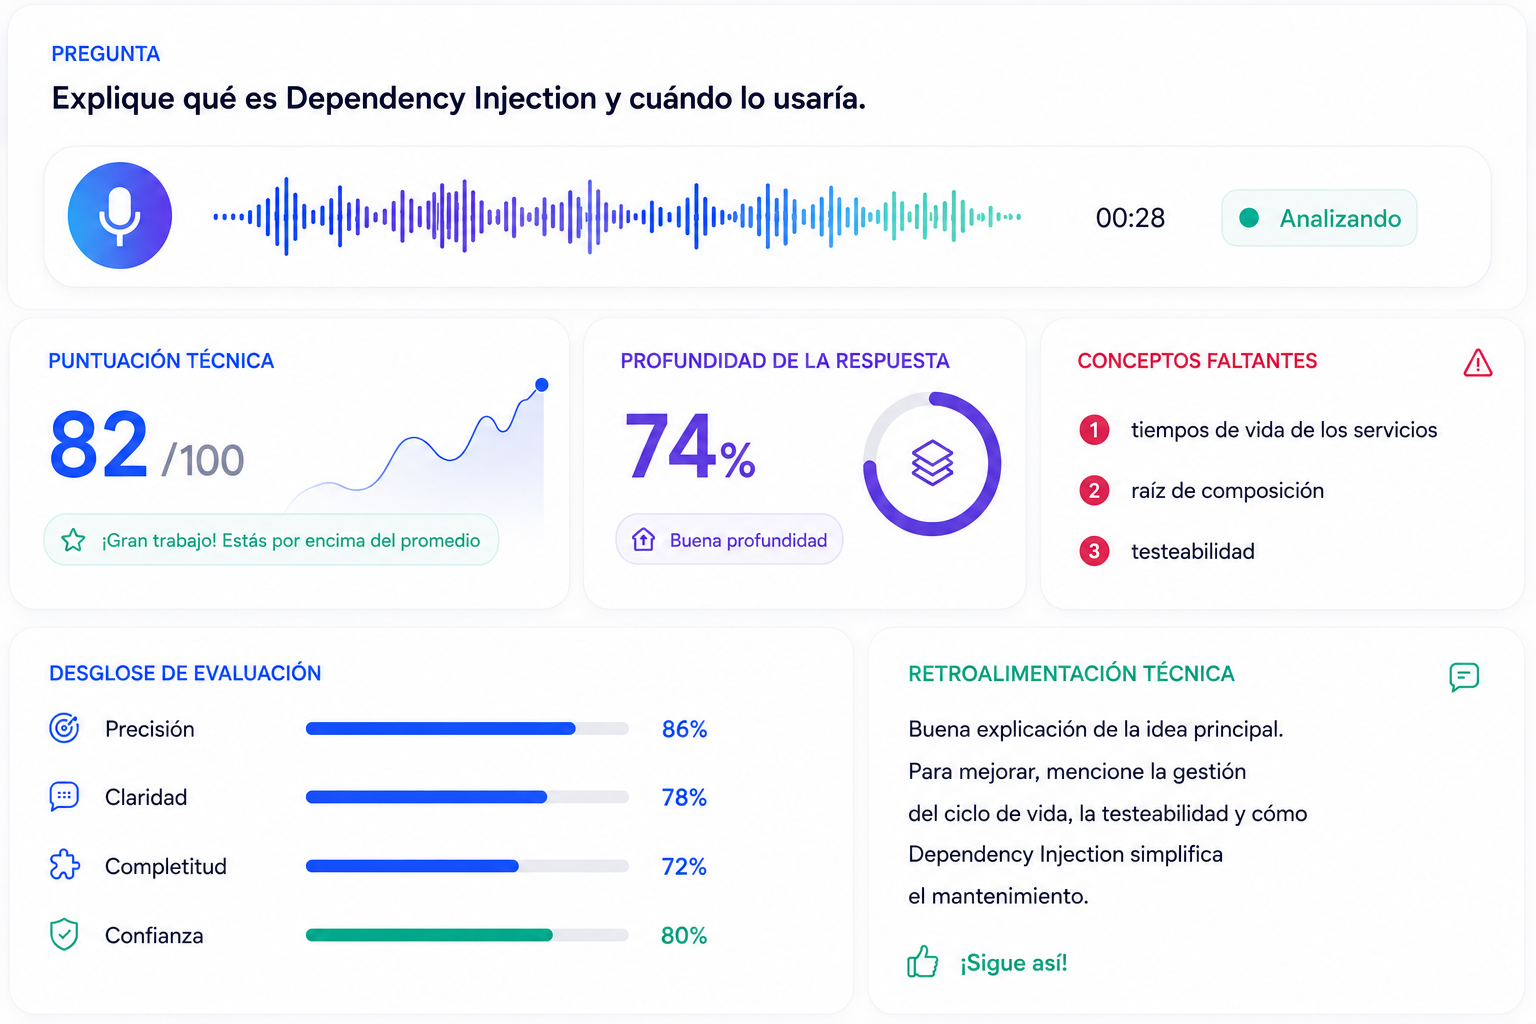Click the thumbs-up icon beside ¡Sigue así!
The height and width of the screenshot is (1024, 1536).
coord(922,962)
